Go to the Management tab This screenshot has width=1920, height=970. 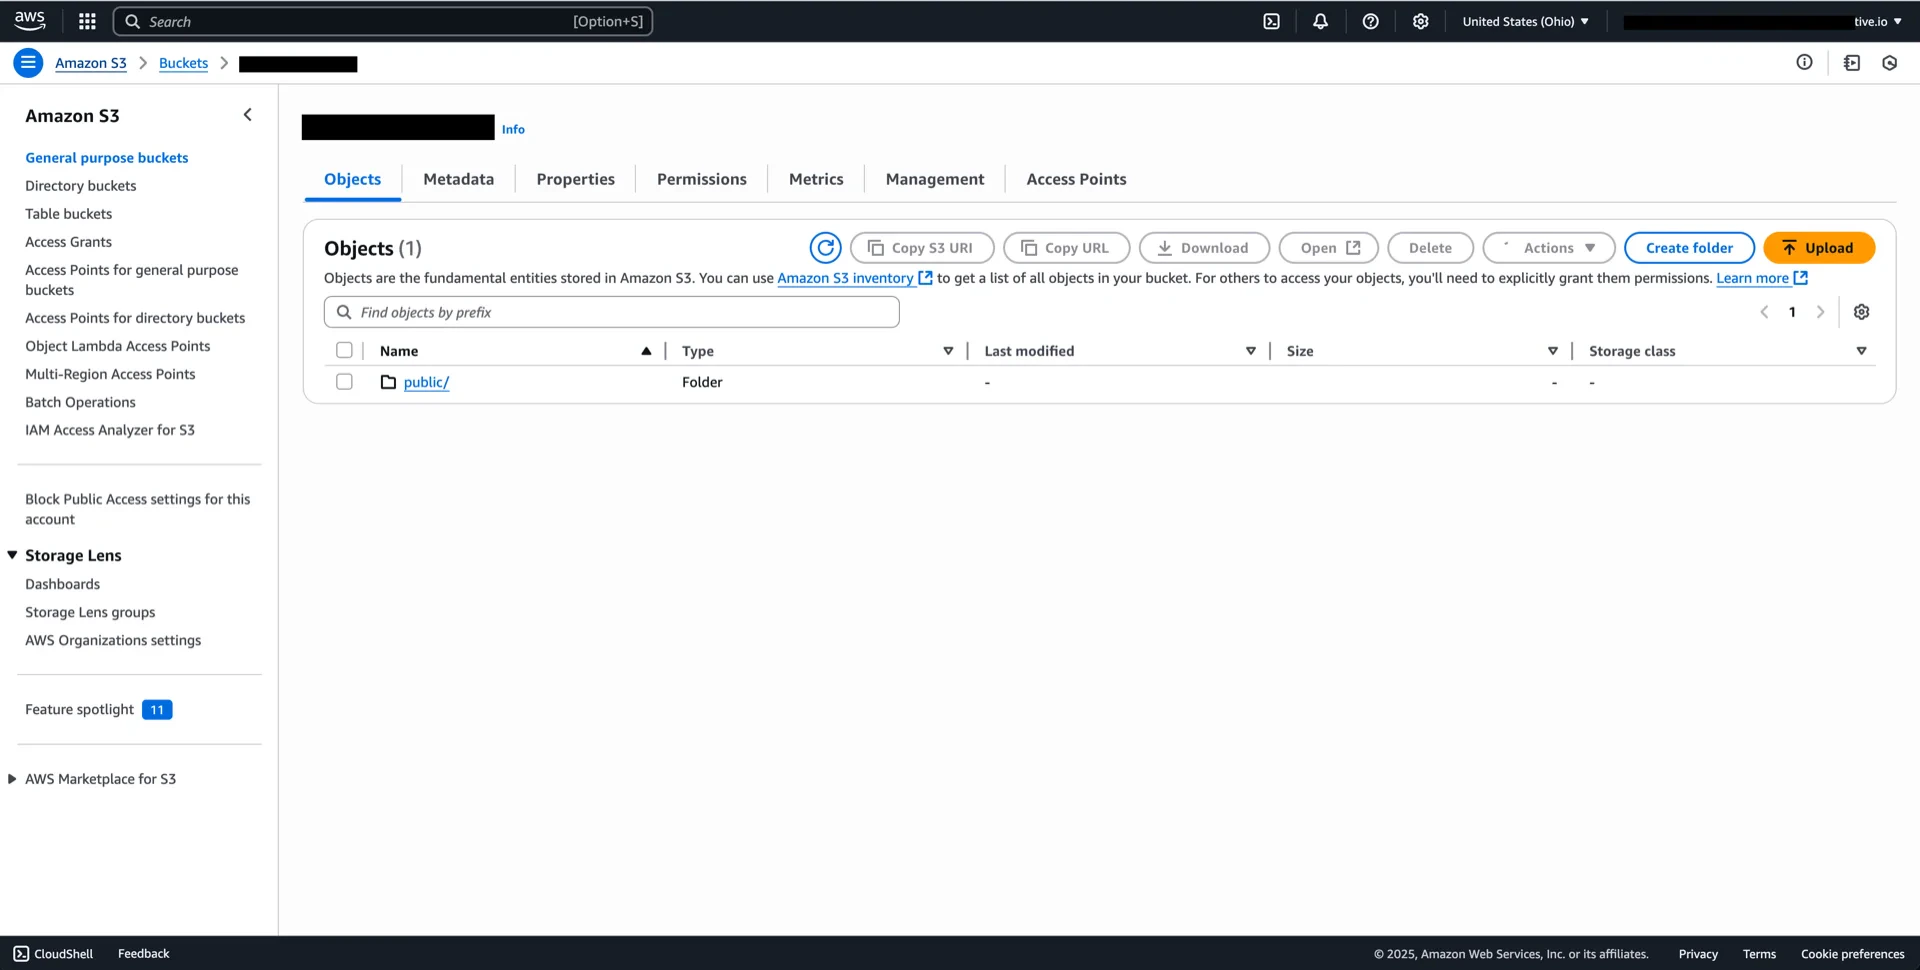[x=934, y=179]
